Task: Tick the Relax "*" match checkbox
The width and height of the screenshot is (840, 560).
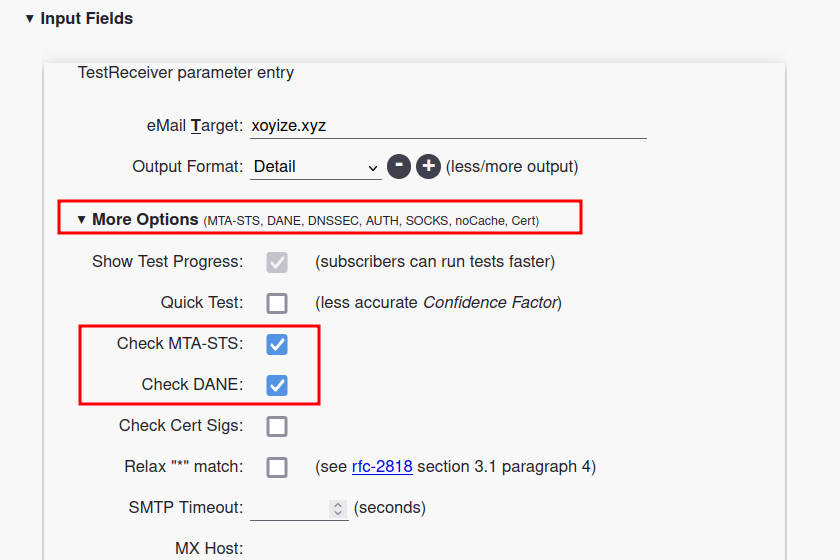Action: coord(277,467)
